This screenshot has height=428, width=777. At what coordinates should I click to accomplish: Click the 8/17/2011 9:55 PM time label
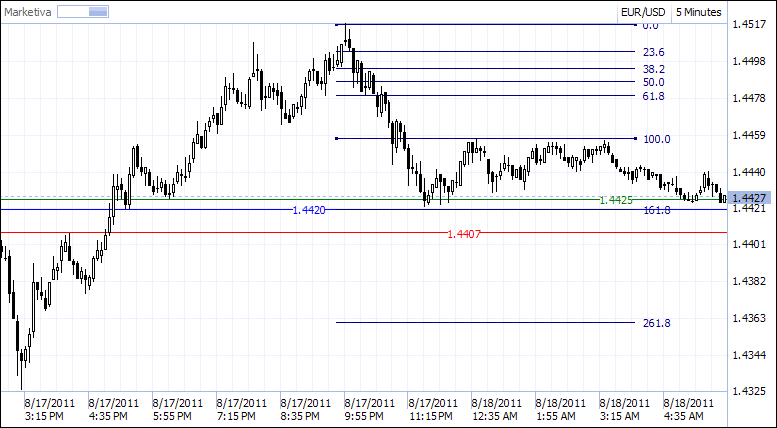point(369,409)
